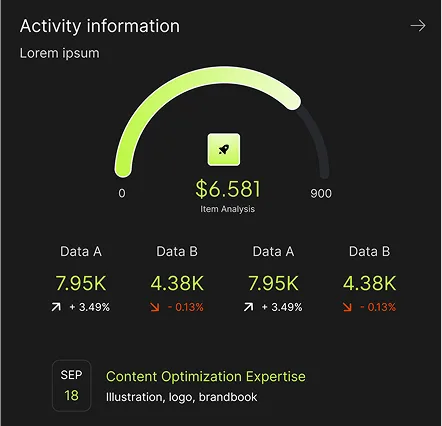442x426 pixels.
Task: Click the rocket icon in gauge center
Action: point(224,150)
